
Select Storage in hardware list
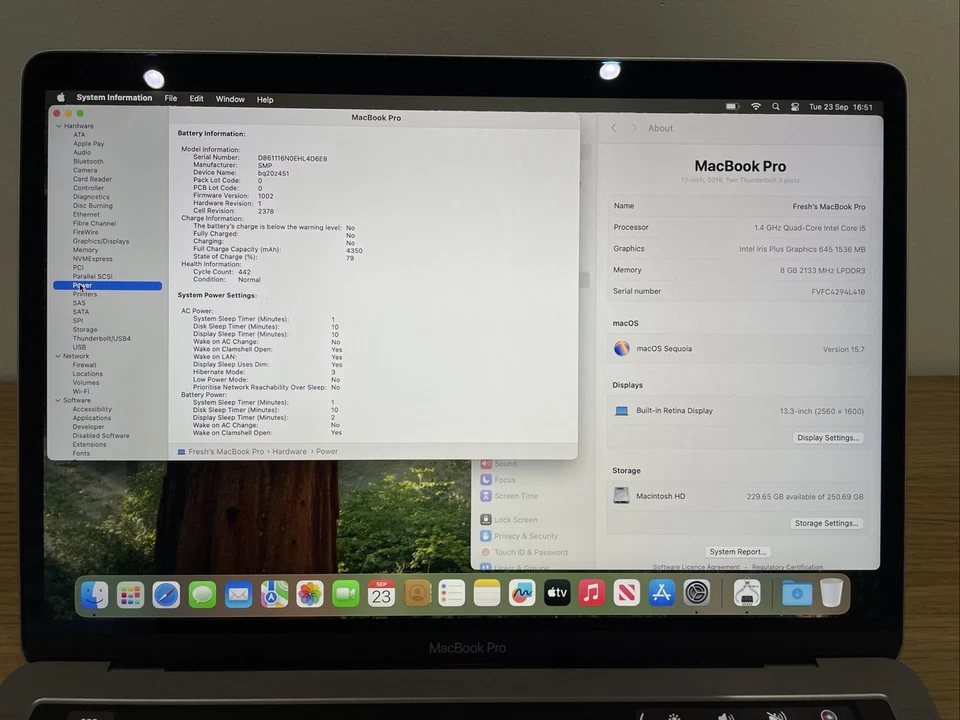click(85, 329)
